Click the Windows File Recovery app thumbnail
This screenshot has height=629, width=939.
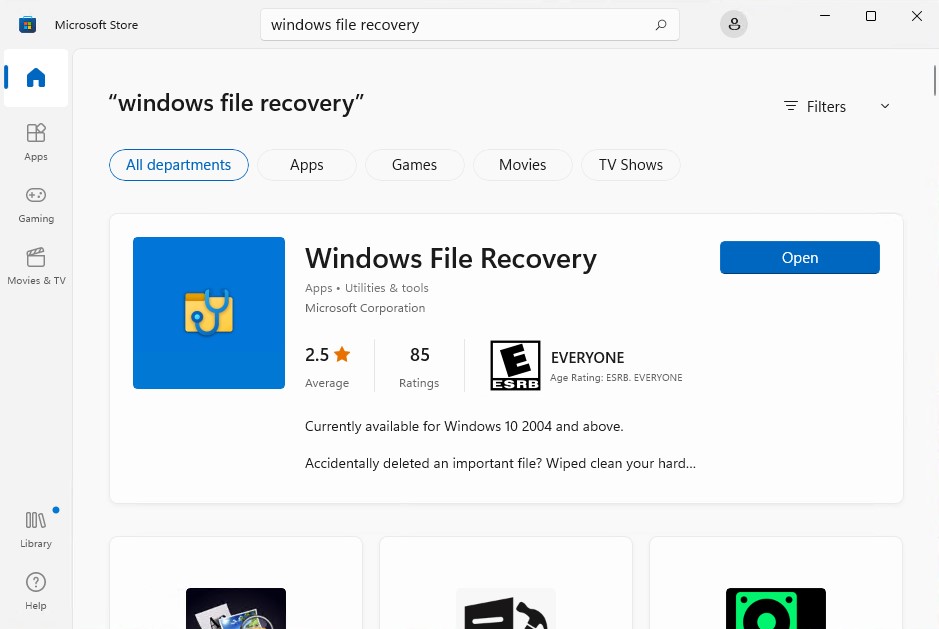point(208,312)
